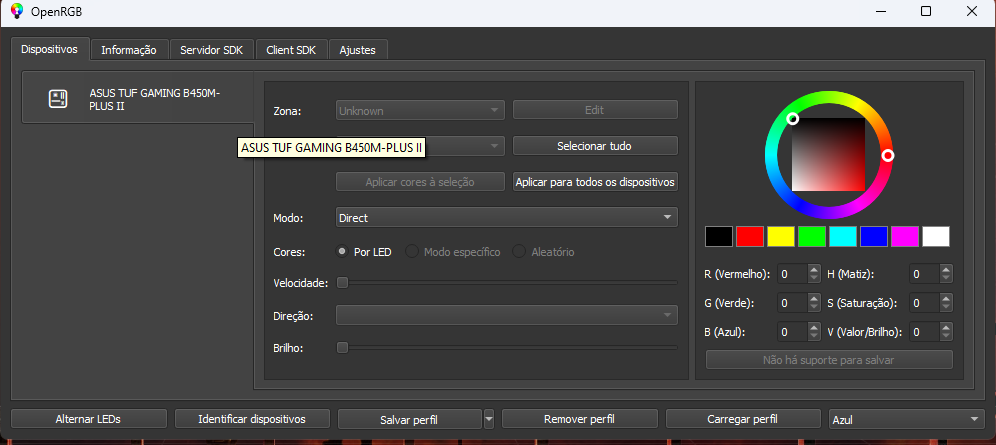Image resolution: width=996 pixels, height=445 pixels.
Task: Pick the green color swatch
Action: click(x=812, y=236)
